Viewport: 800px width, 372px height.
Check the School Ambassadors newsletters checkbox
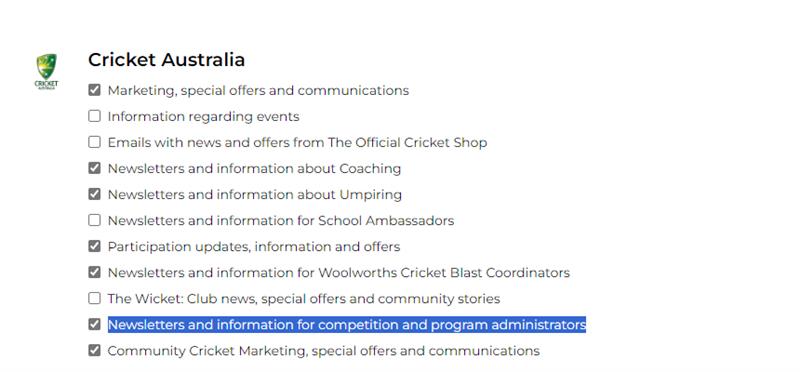[94, 220]
